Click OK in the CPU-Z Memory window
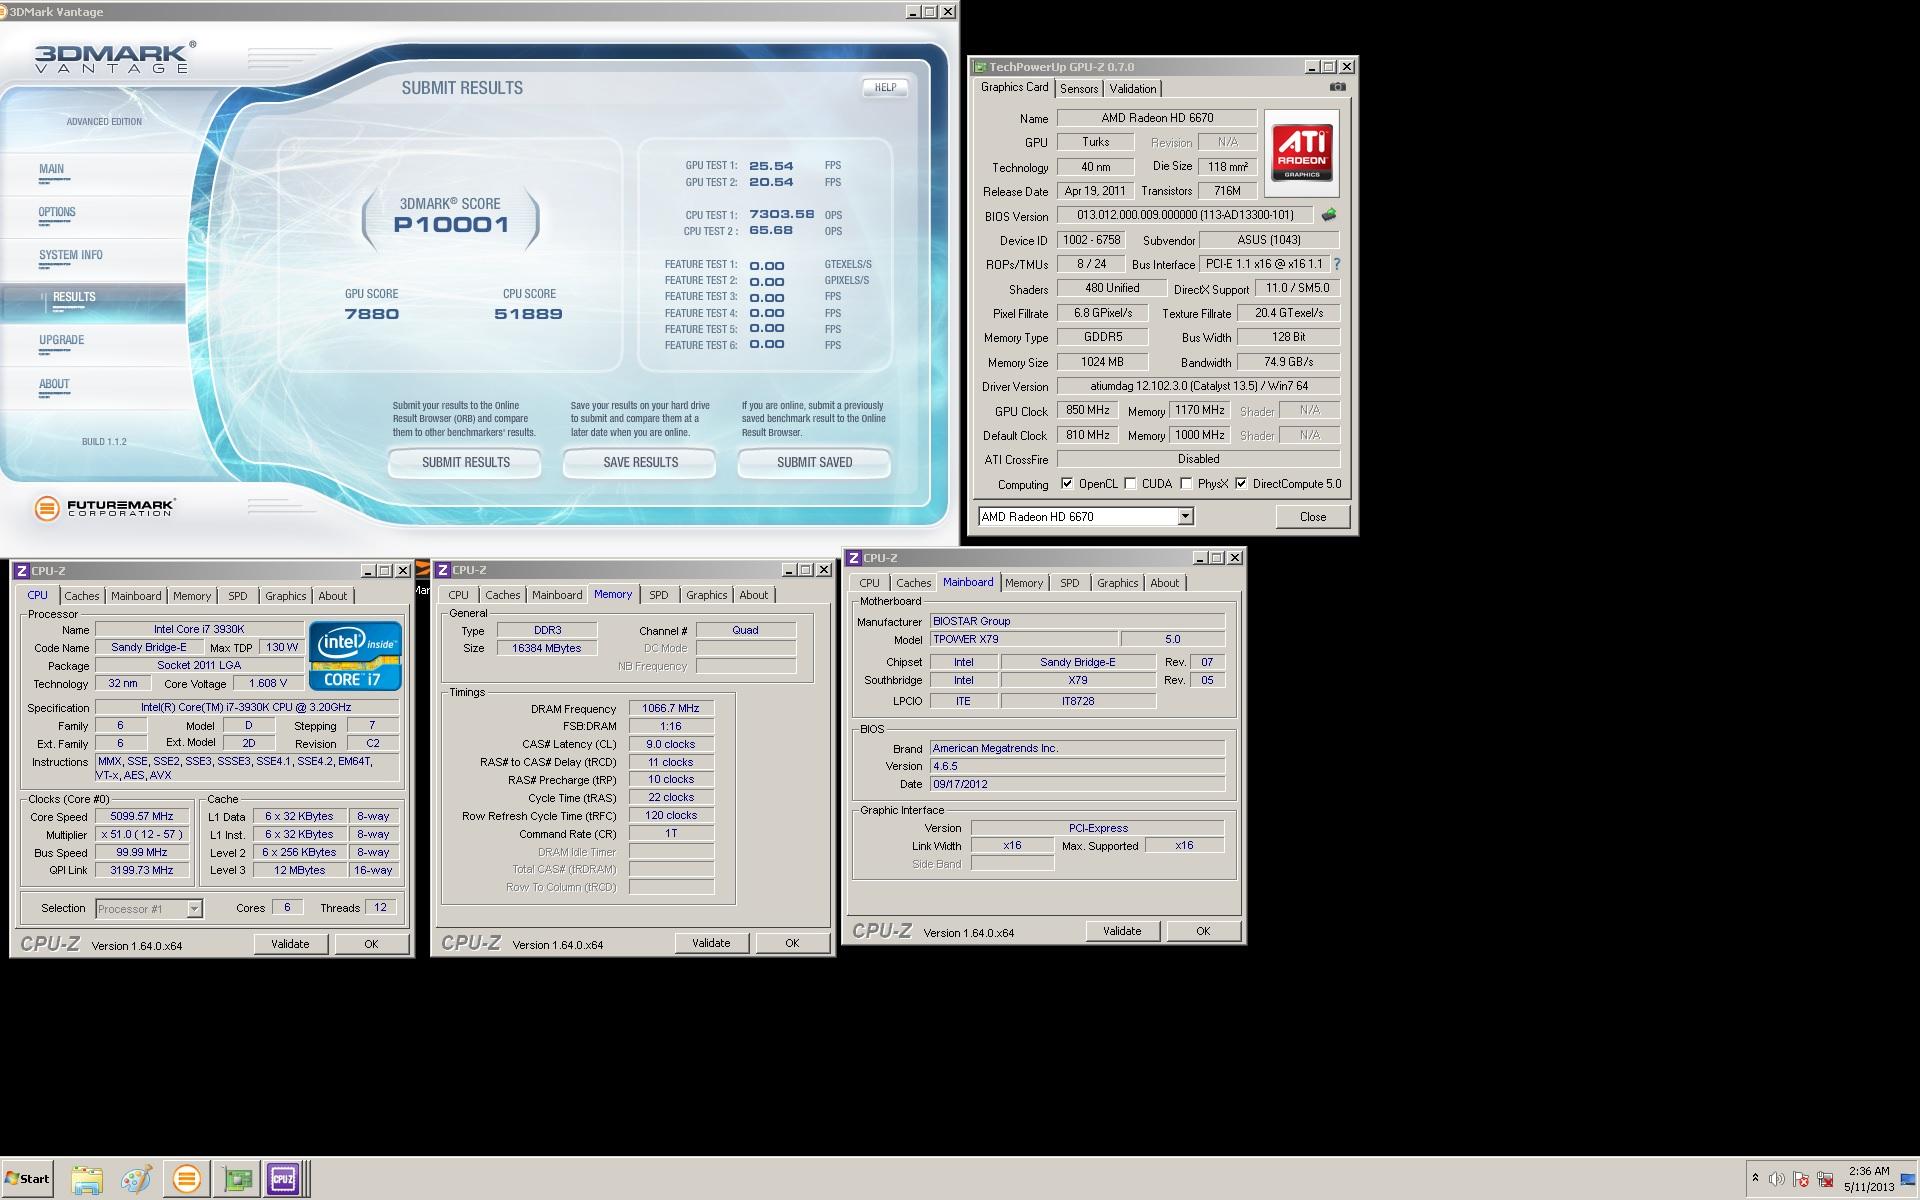 click(792, 943)
